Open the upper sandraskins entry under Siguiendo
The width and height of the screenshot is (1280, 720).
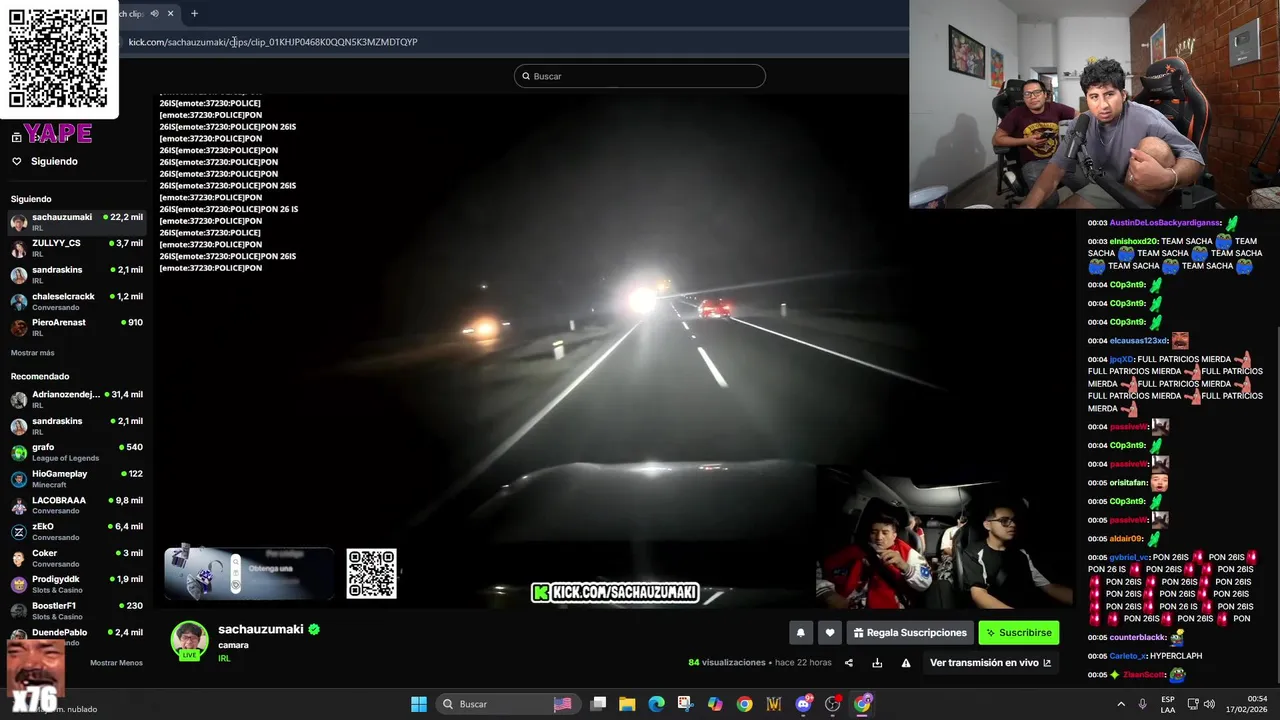tap(77, 275)
